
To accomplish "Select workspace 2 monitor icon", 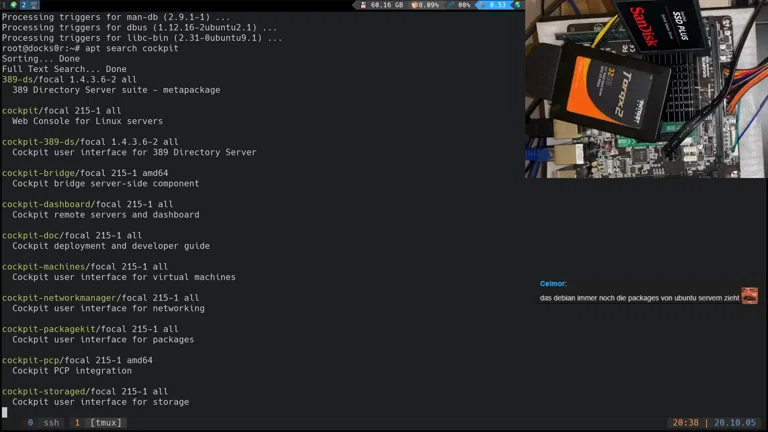I will click(x=34, y=5).
